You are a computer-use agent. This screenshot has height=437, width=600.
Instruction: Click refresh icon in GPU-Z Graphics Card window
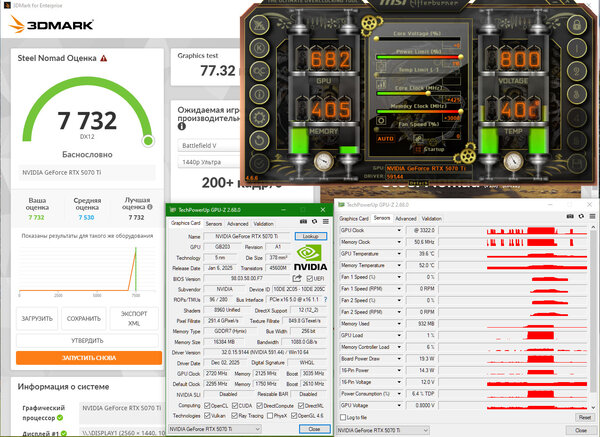[315, 221]
